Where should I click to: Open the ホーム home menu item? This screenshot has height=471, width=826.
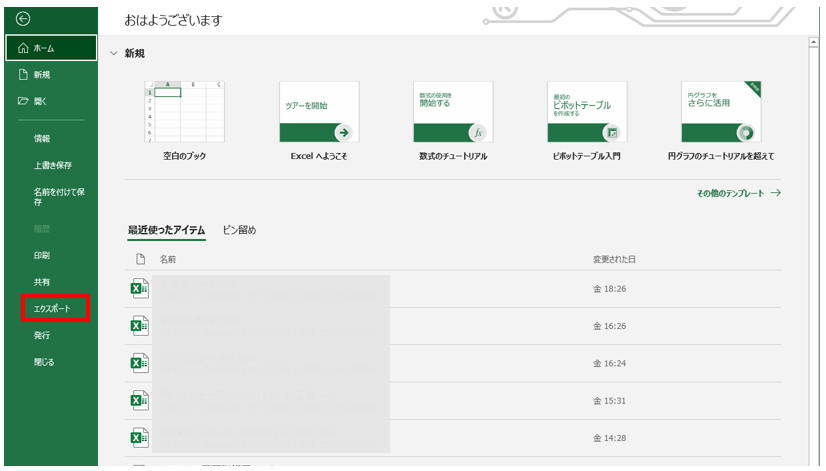pos(50,48)
